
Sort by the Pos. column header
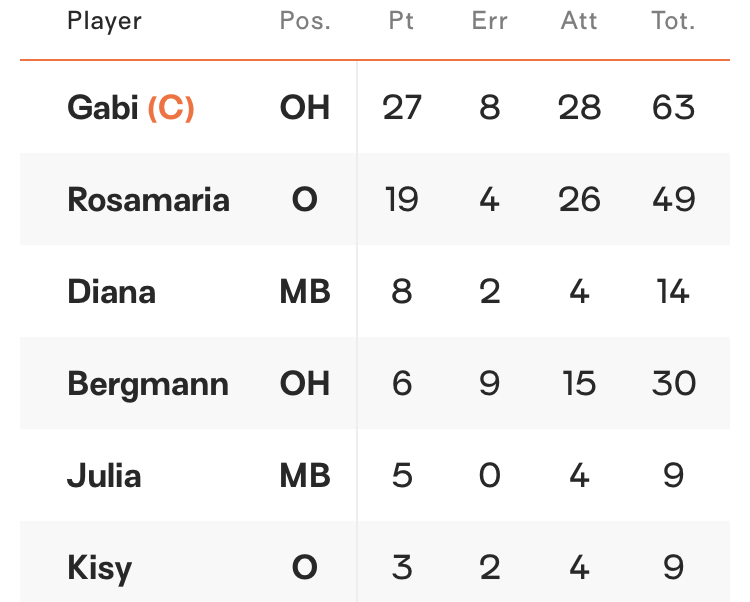click(305, 21)
